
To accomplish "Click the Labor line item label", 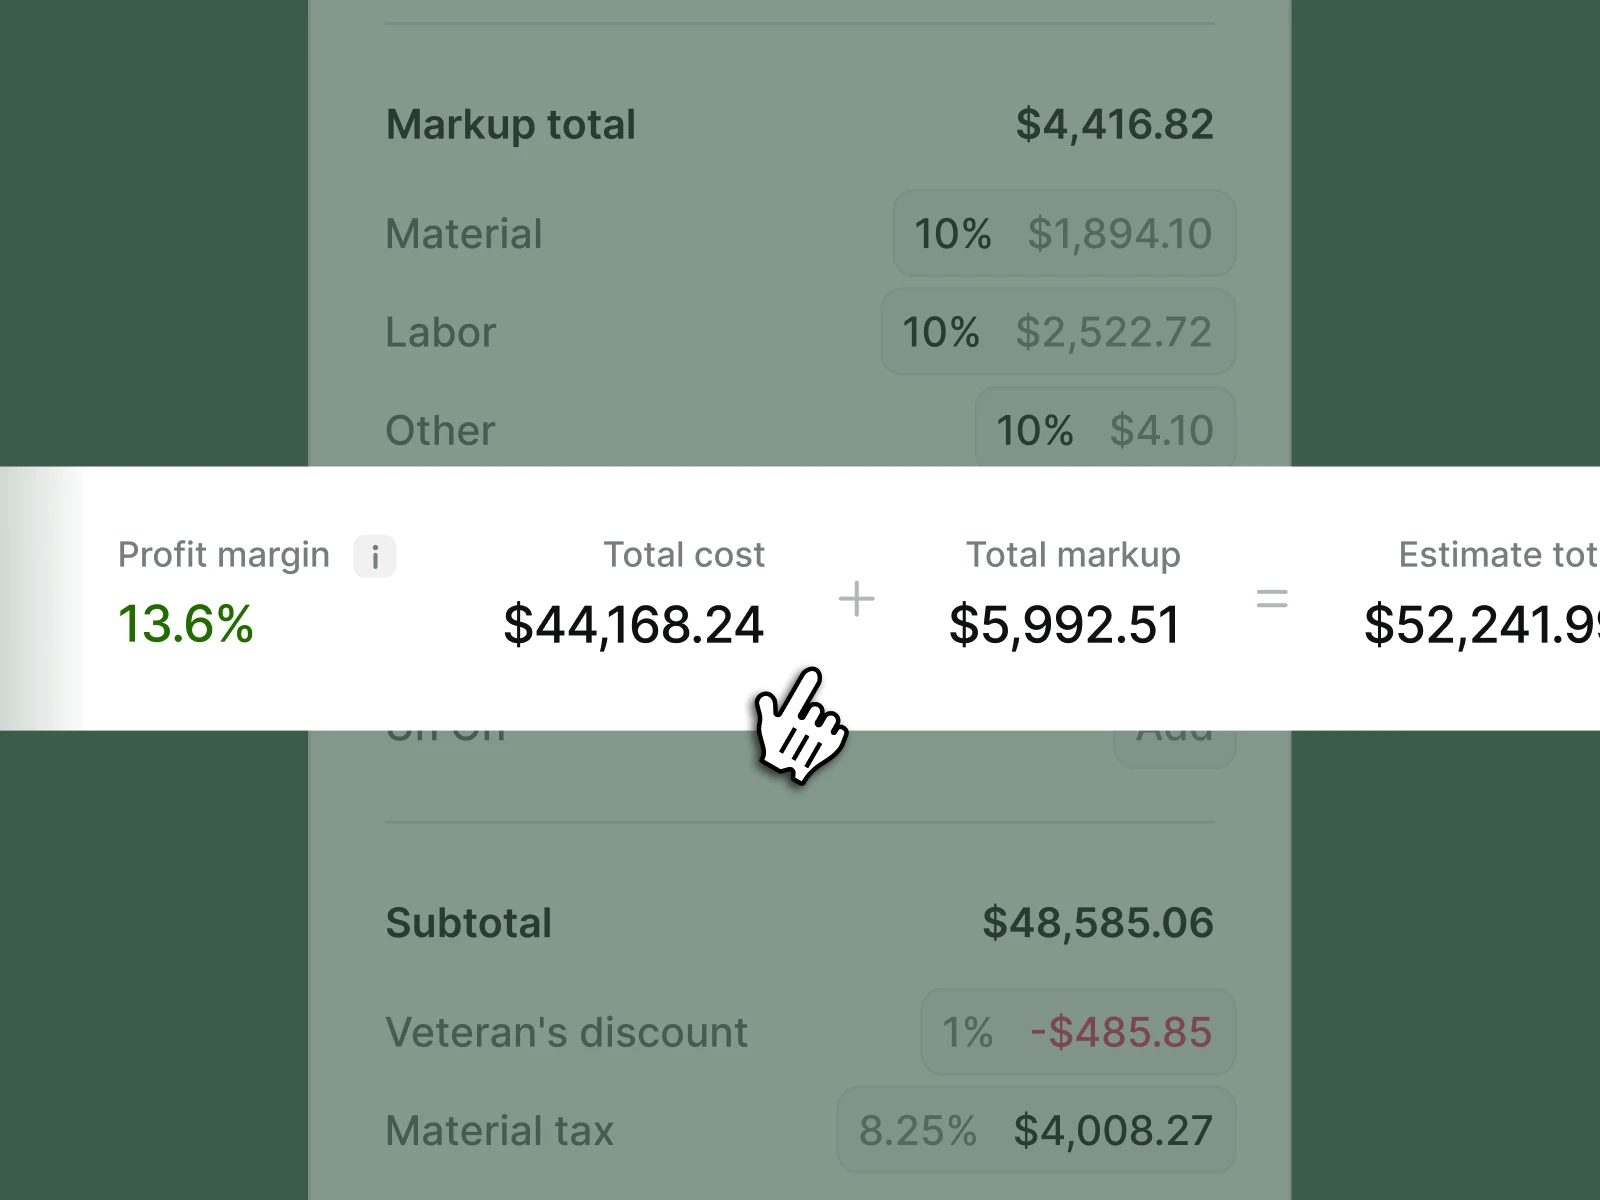I will tap(440, 331).
